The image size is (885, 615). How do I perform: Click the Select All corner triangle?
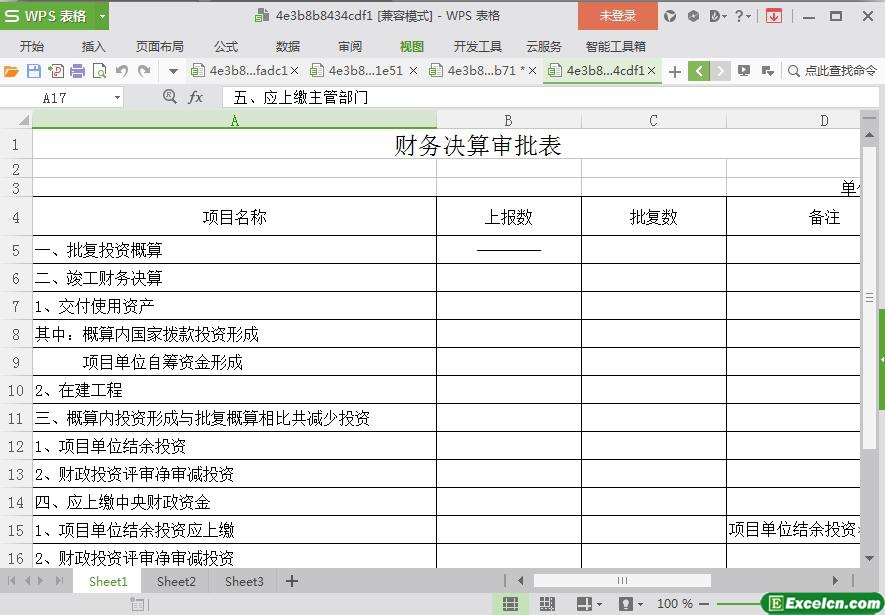[x=24, y=120]
